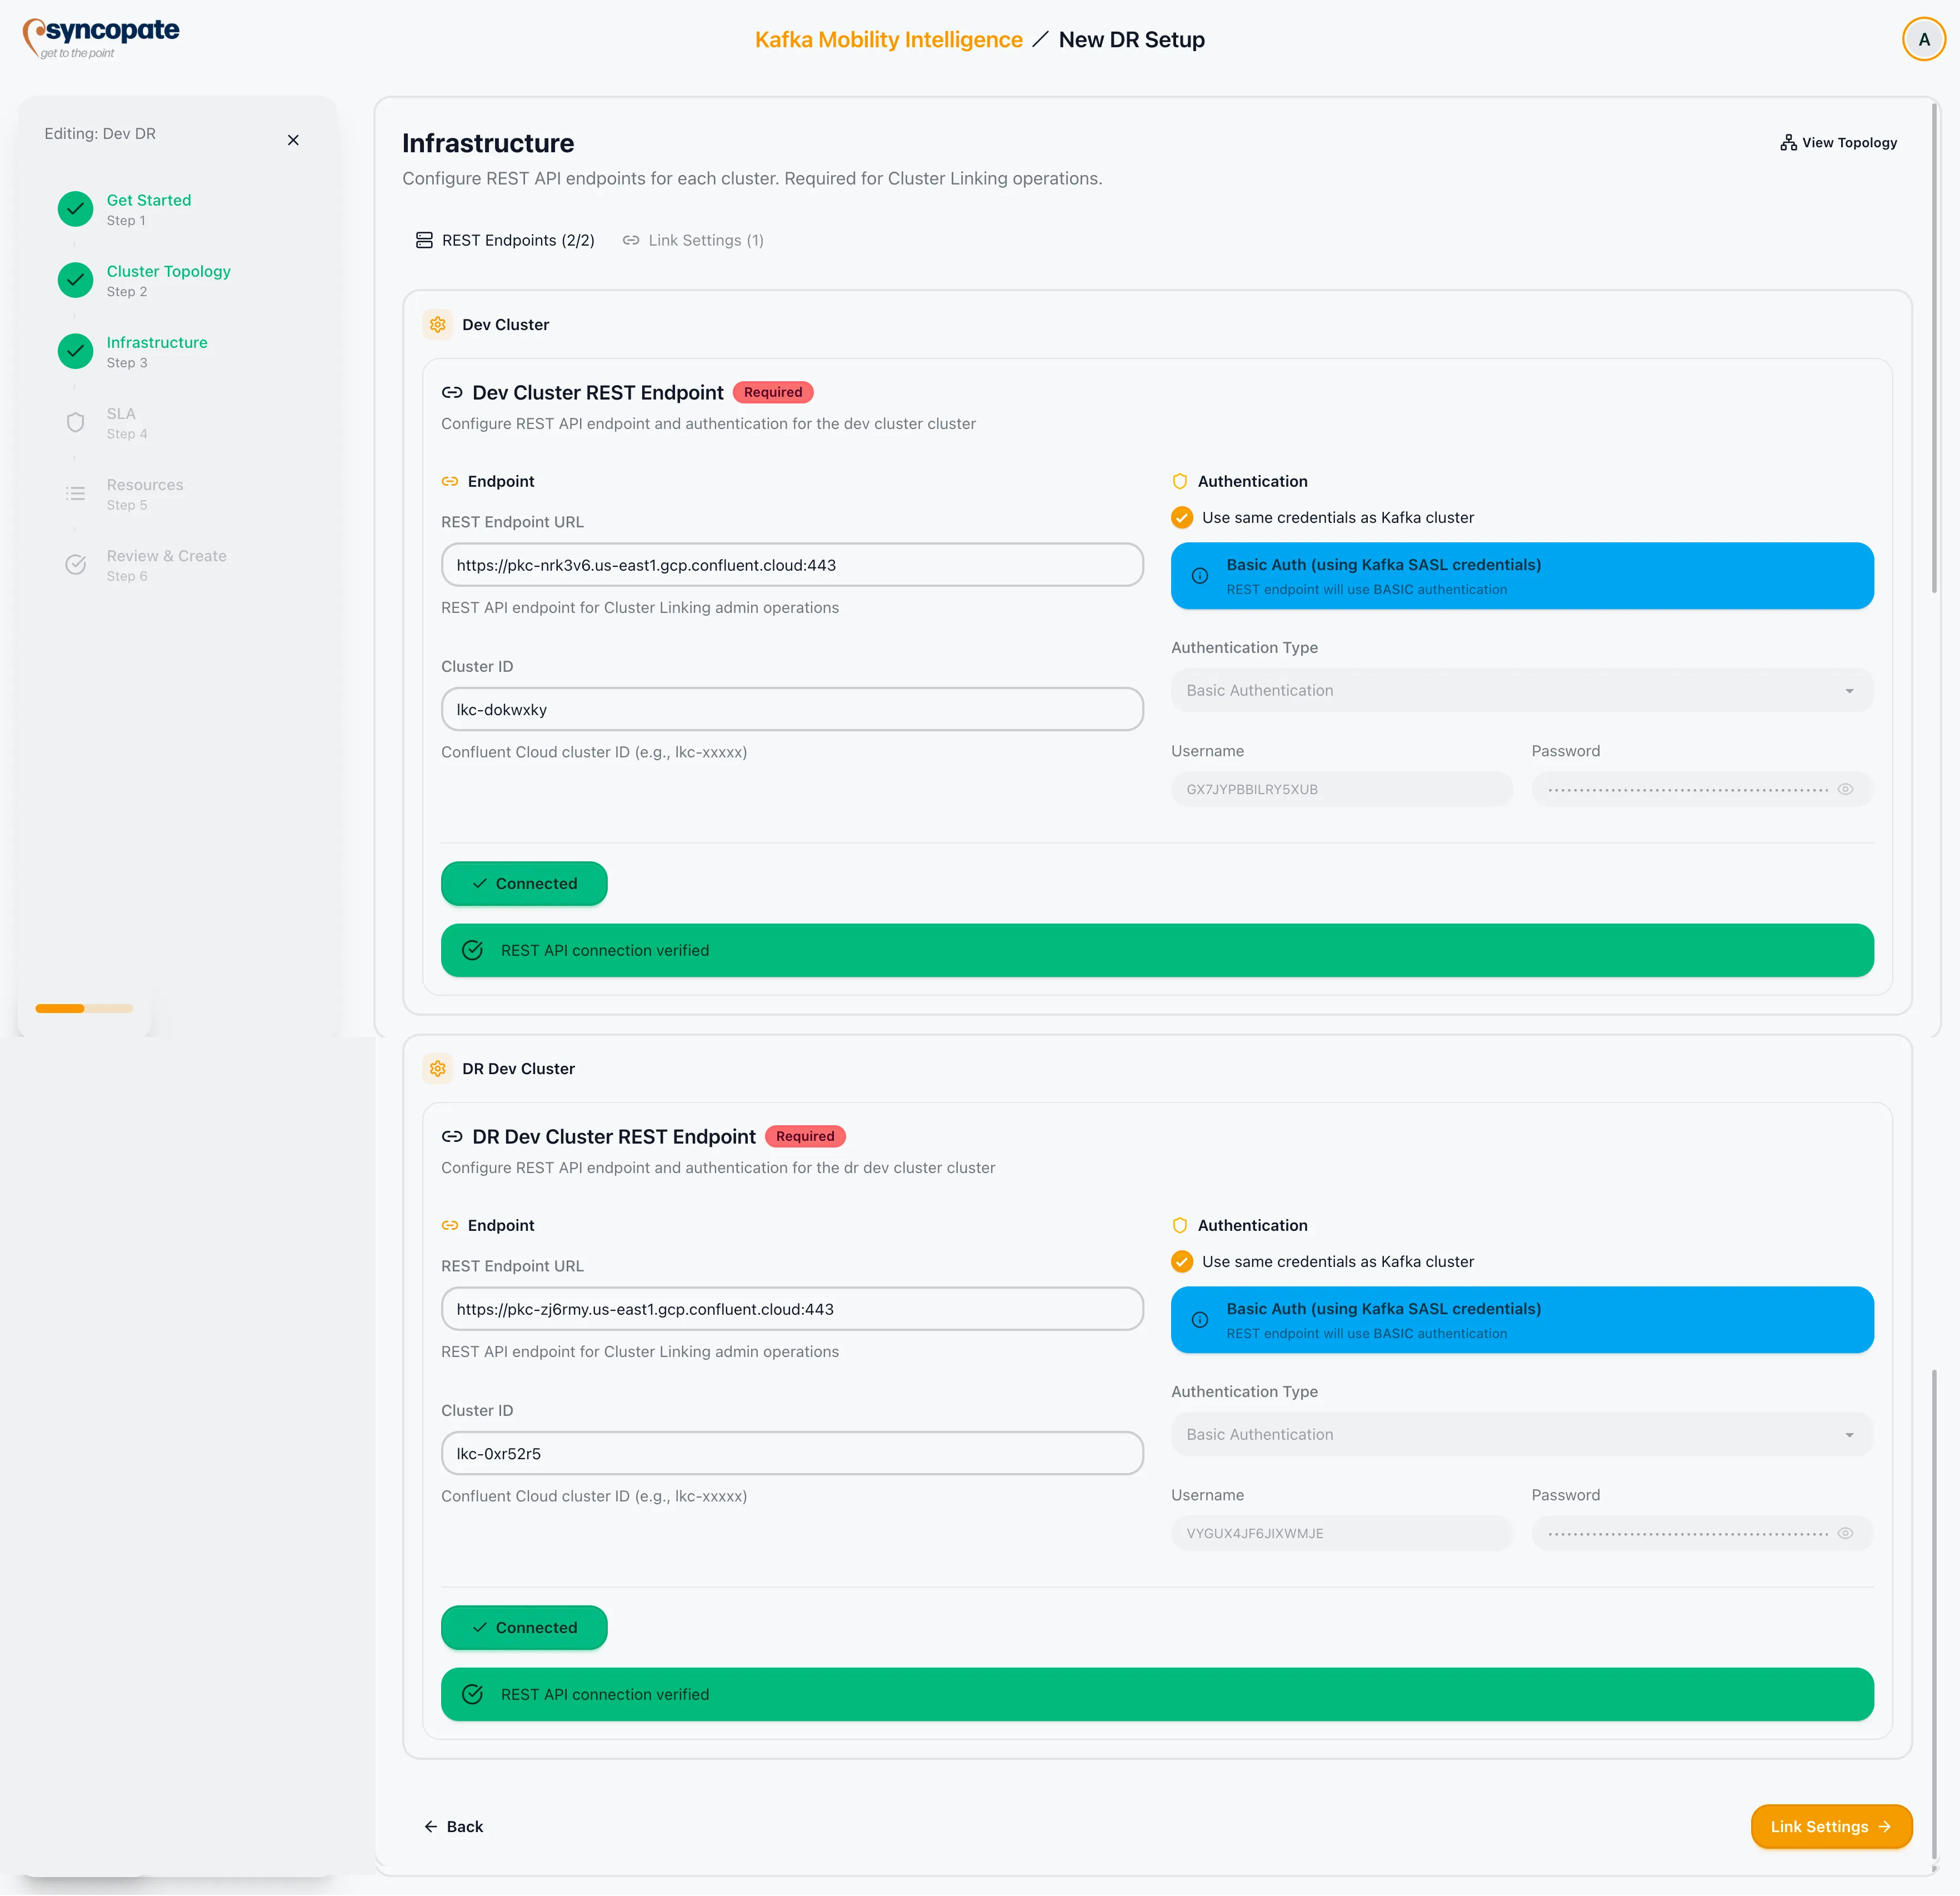This screenshot has width=1960, height=1896.
Task: Open the View Topology link
Action: tap(1839, 143)
